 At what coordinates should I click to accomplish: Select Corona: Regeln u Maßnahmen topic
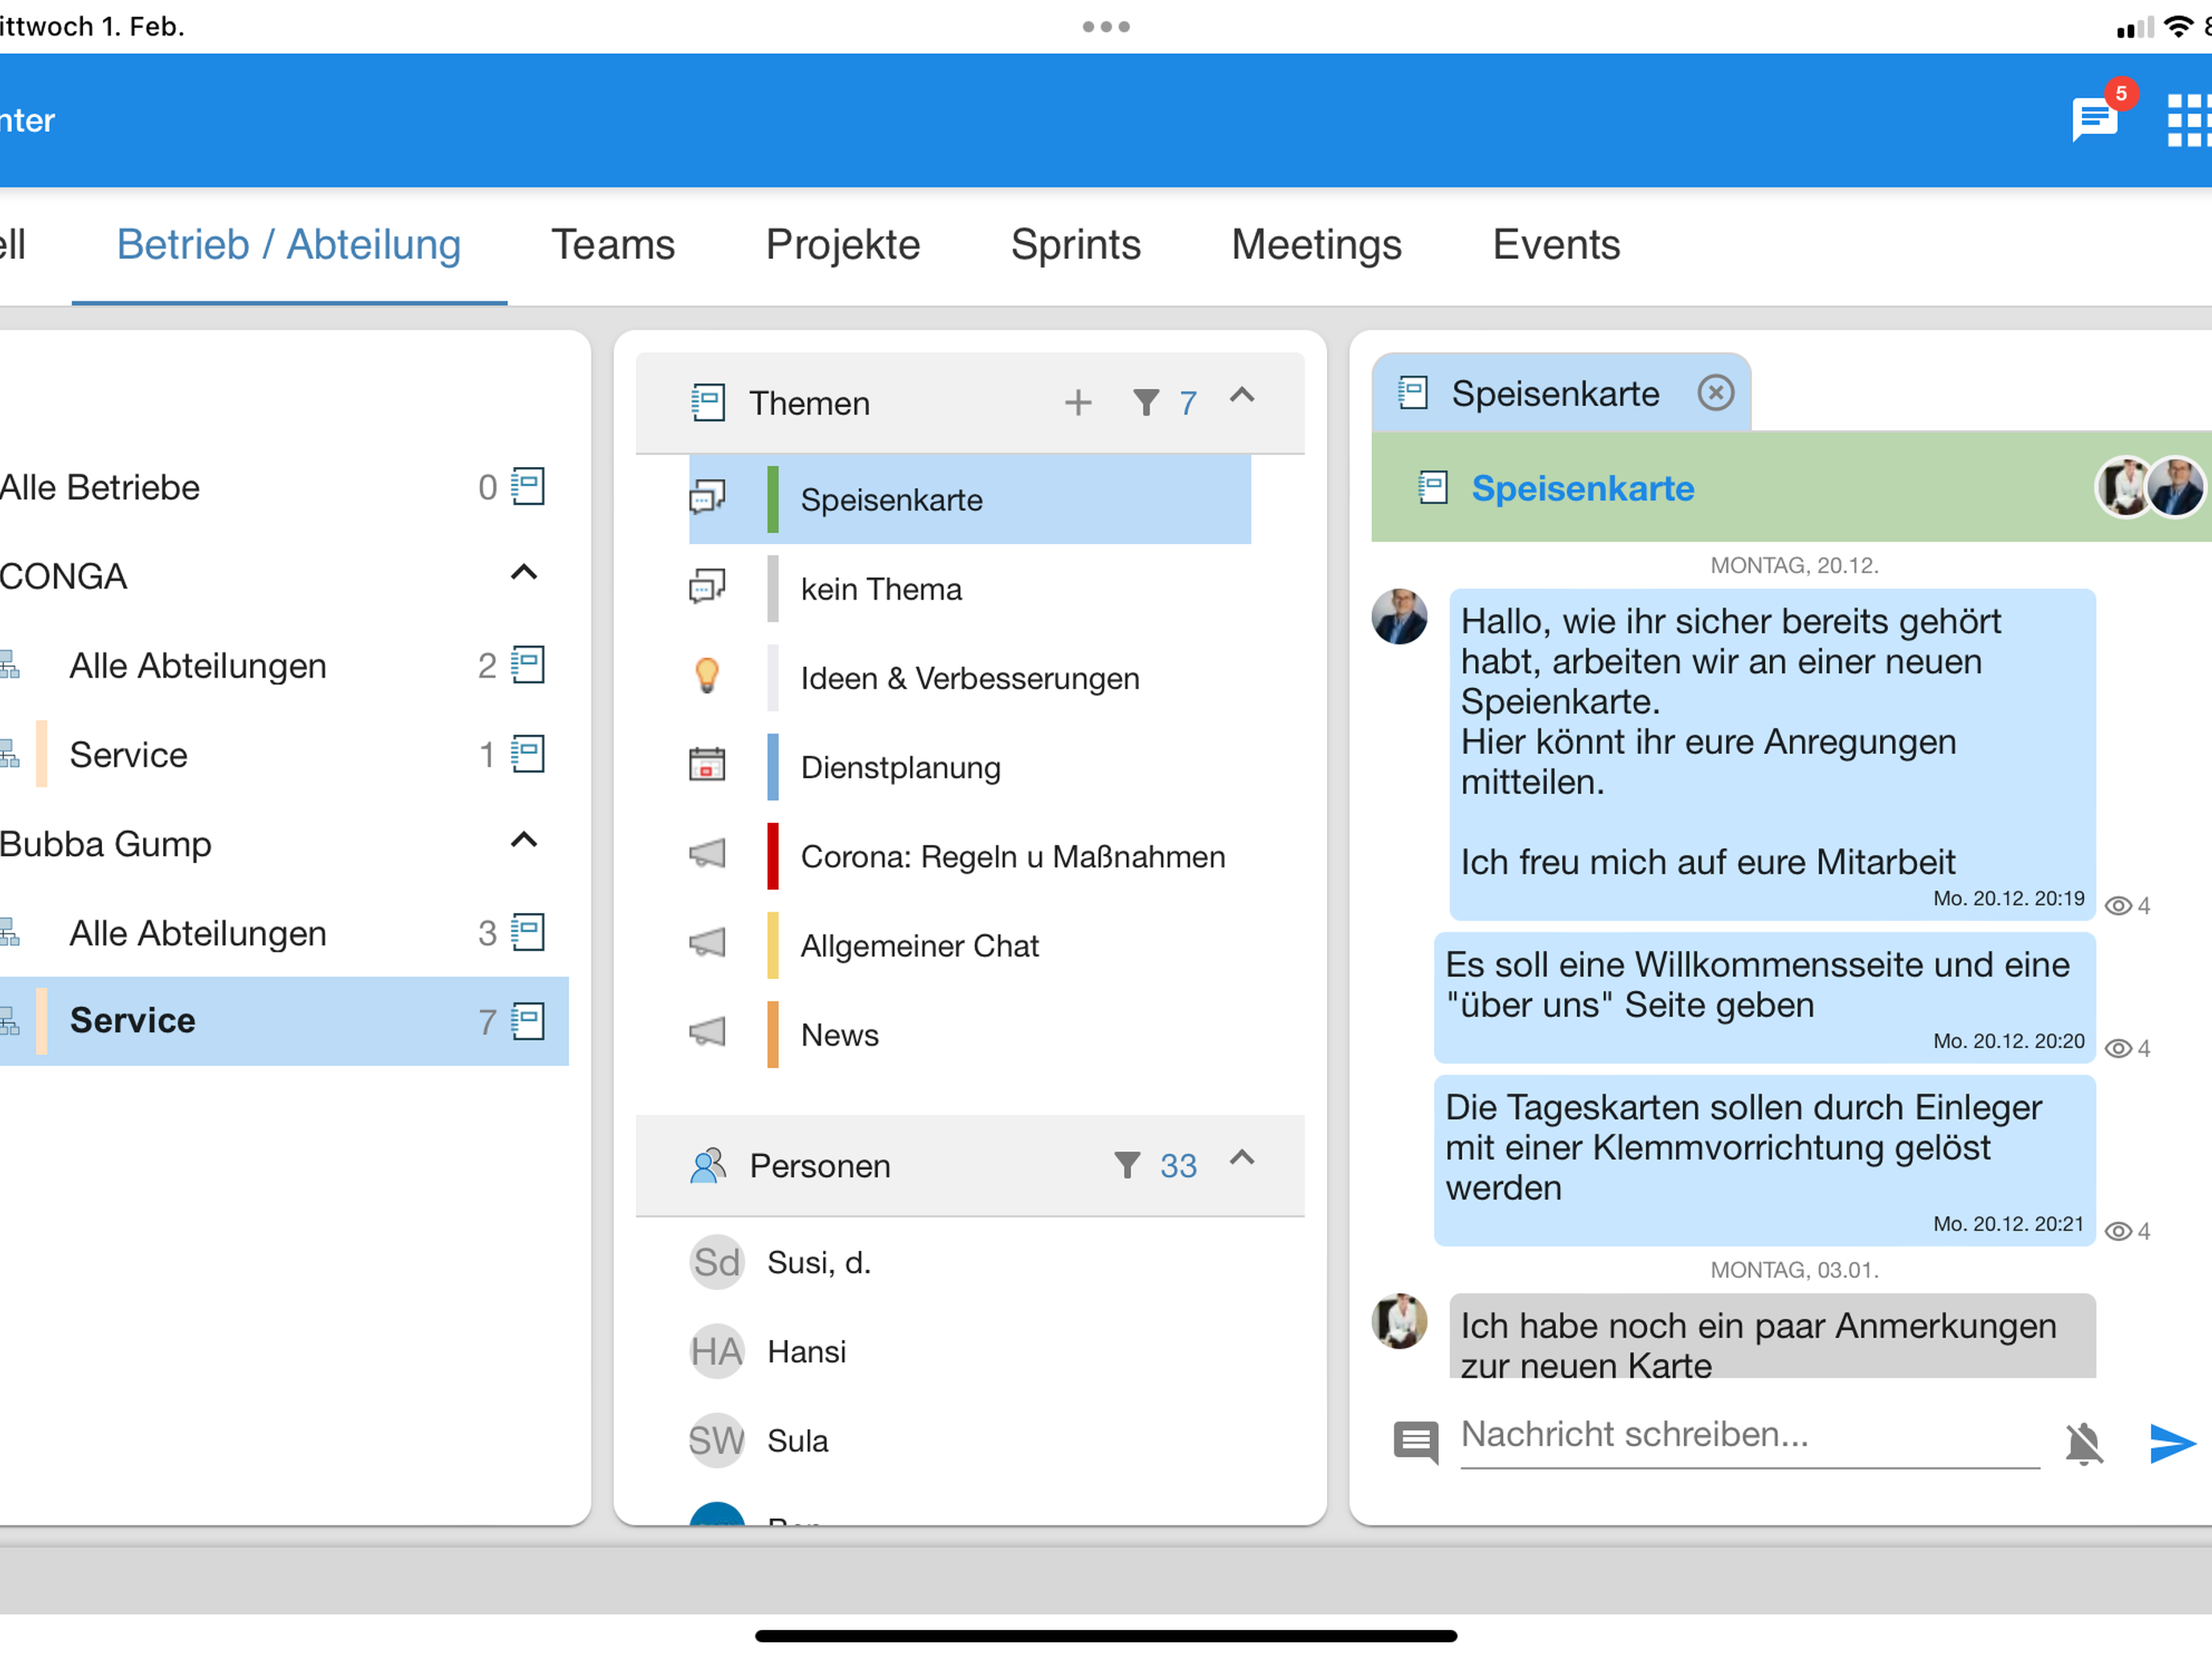[x=970, y=856]
